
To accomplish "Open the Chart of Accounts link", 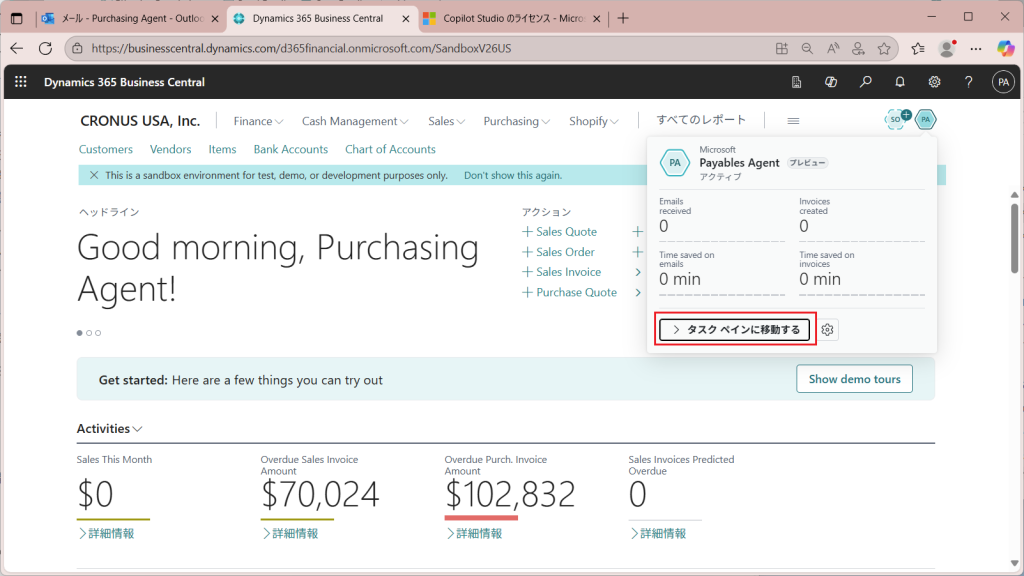I will (390, 149).
